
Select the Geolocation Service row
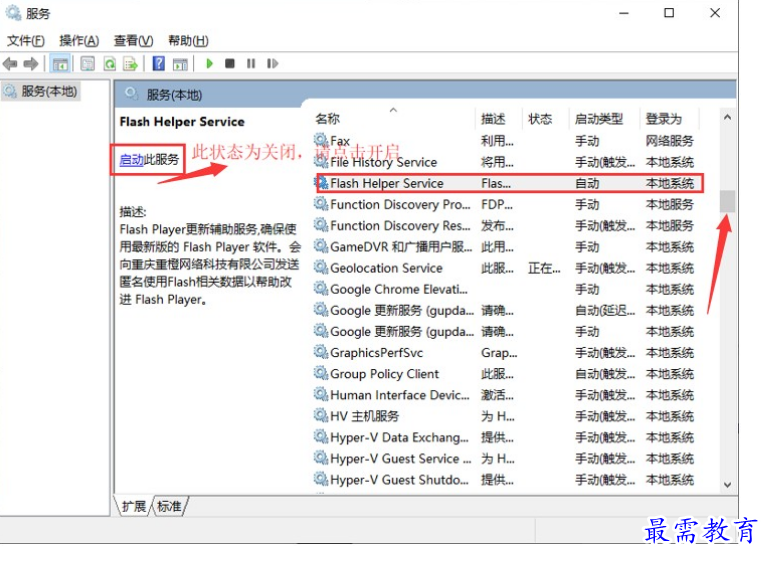point(506,268)
